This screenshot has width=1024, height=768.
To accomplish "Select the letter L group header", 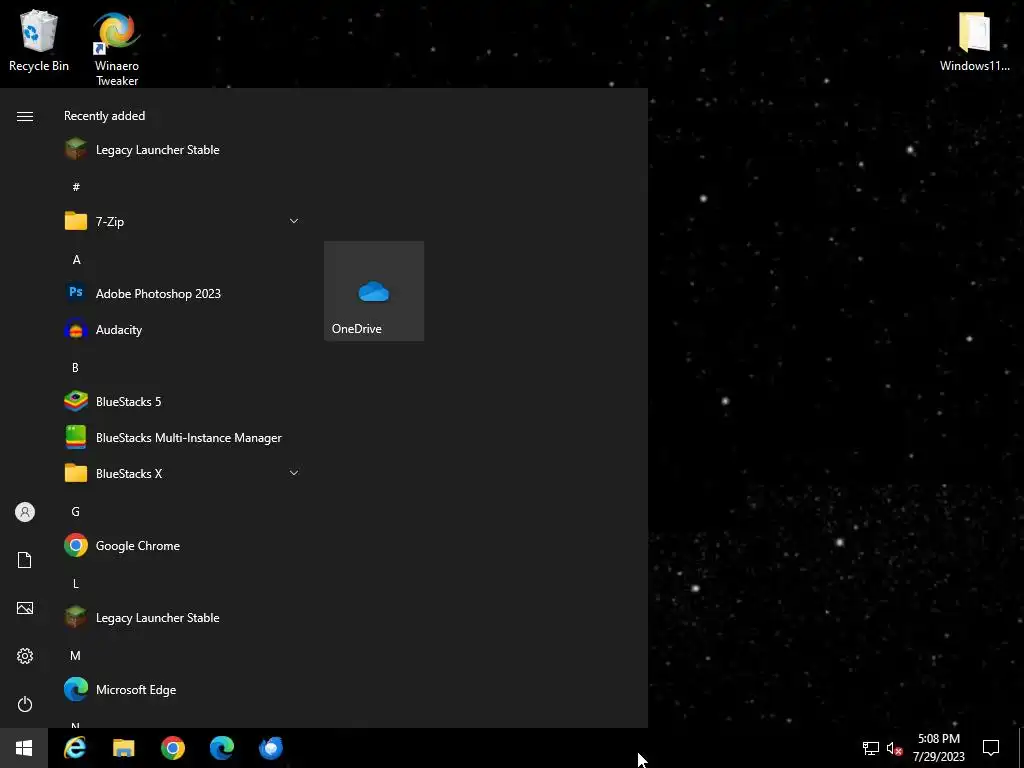I will click(75, 583).
